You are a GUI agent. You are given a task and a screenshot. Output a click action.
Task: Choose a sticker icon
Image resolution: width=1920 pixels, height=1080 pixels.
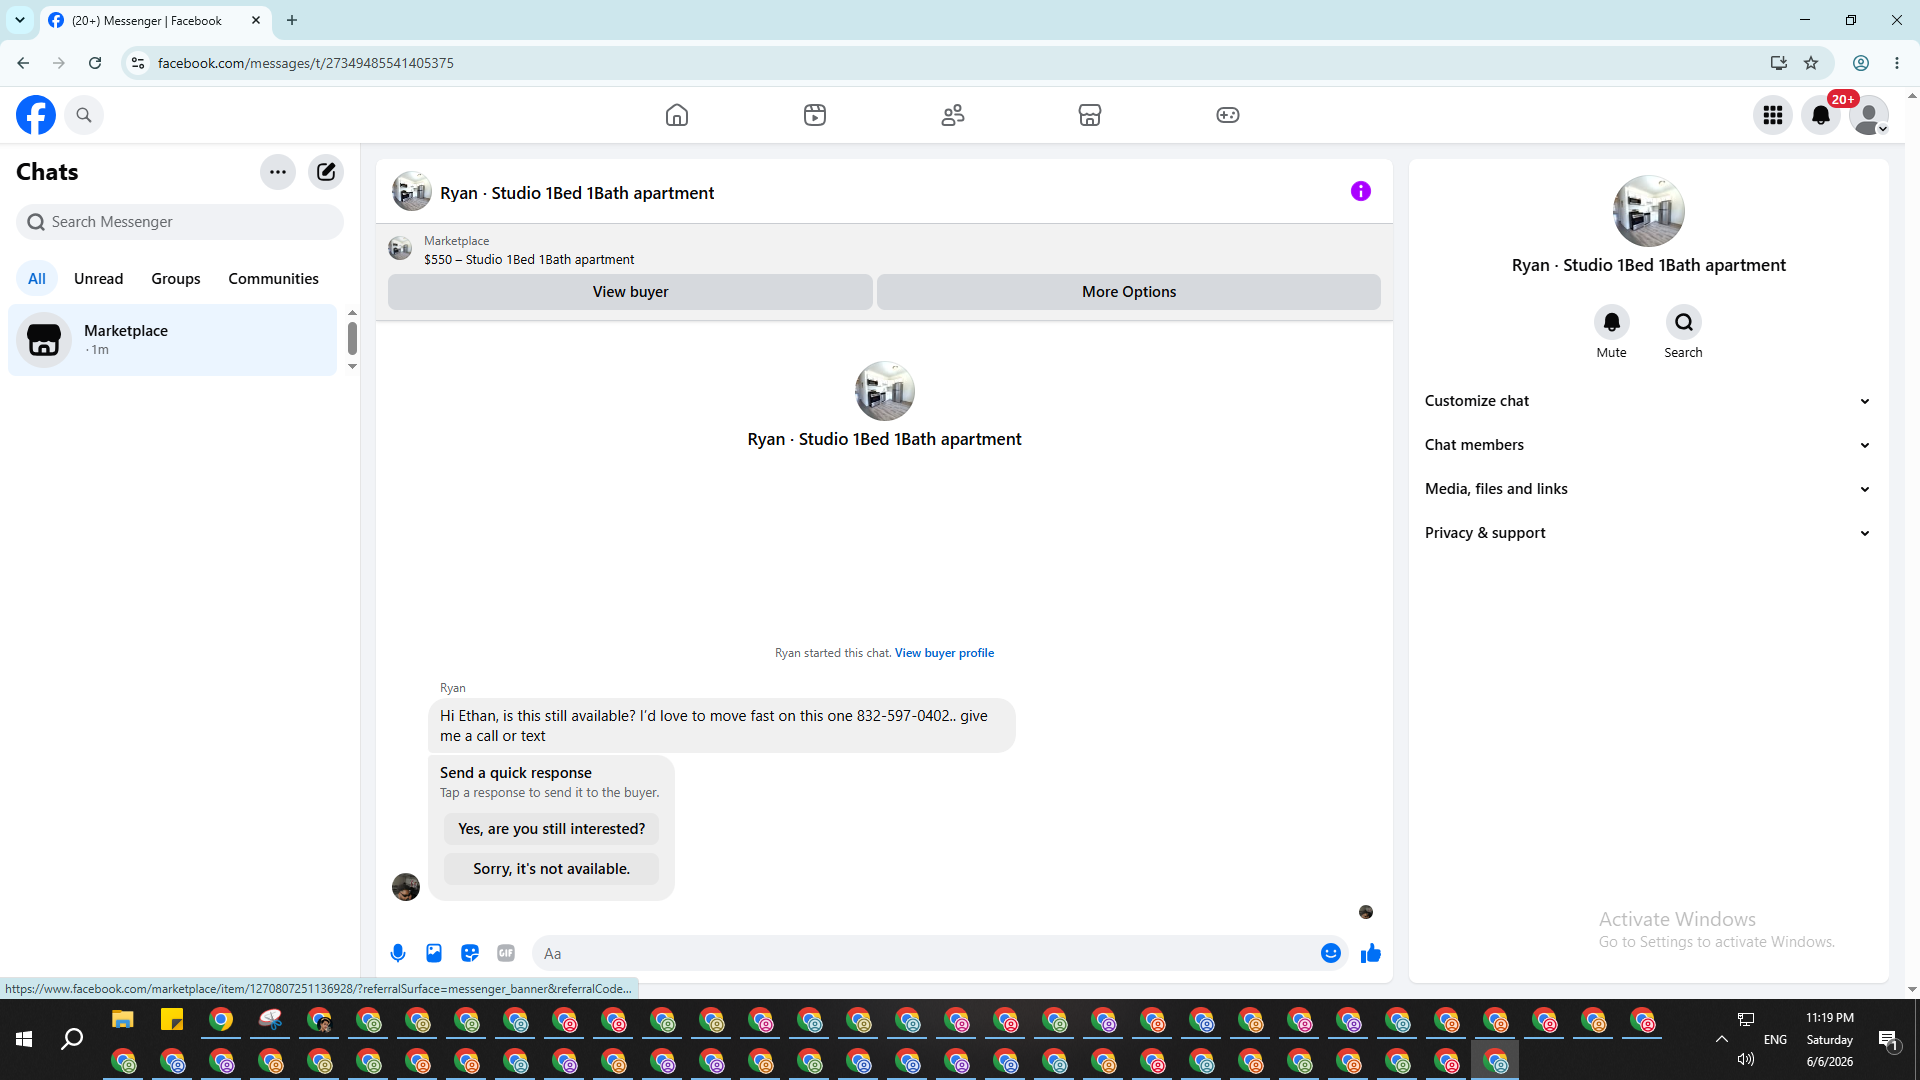[x=470, y=953]
